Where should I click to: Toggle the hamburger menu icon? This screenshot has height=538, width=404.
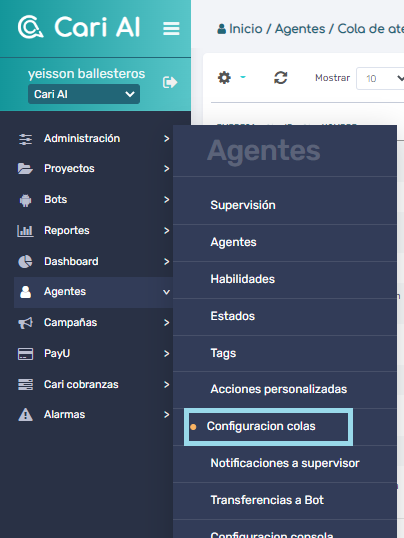coord(171,28)
